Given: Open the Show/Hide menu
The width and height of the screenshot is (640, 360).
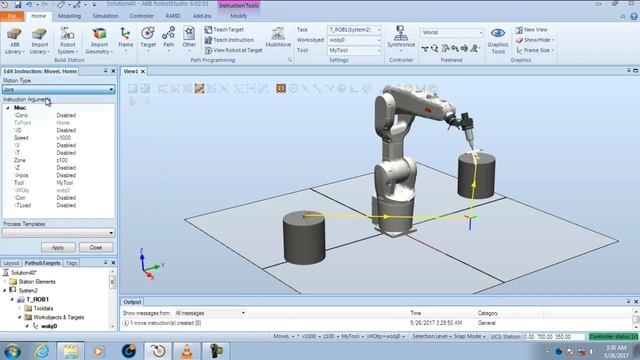Looking at the screenshot, I should pos(535,40).
